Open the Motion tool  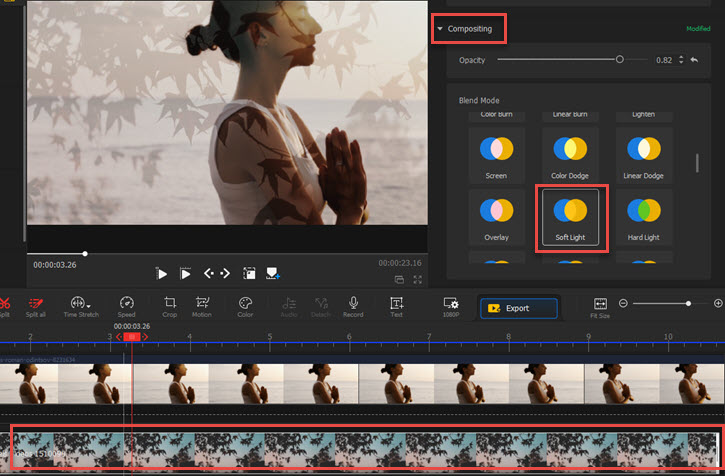(202, 303)
